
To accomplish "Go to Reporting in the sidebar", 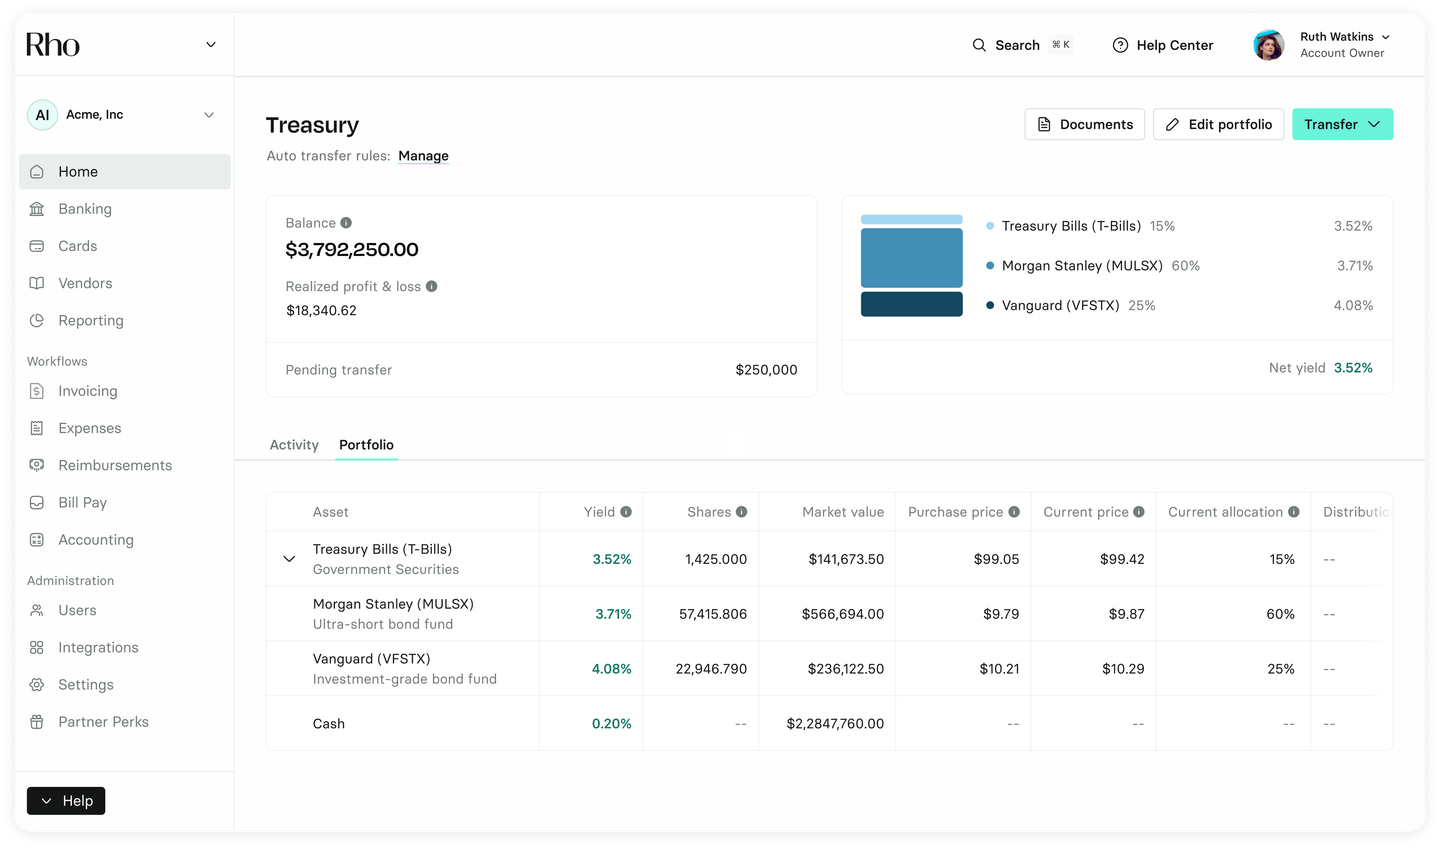I will point(124,320).
